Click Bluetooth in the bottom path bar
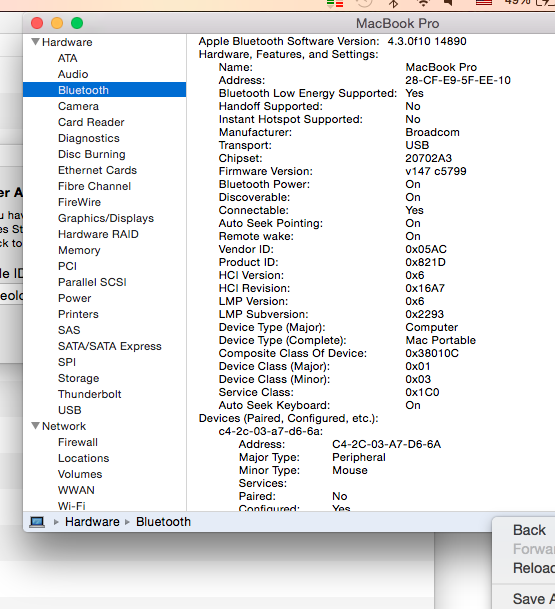 click(x=164, y=522)
